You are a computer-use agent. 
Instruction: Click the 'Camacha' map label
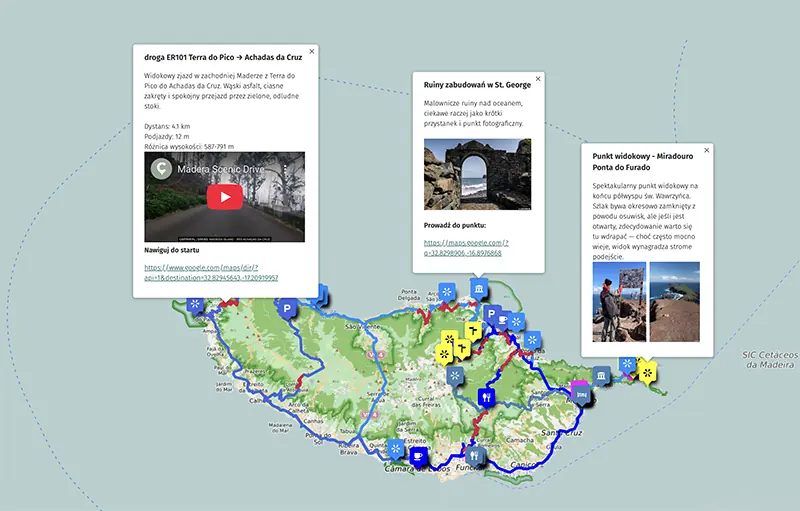pyautogui.click(x=519, y=440)
